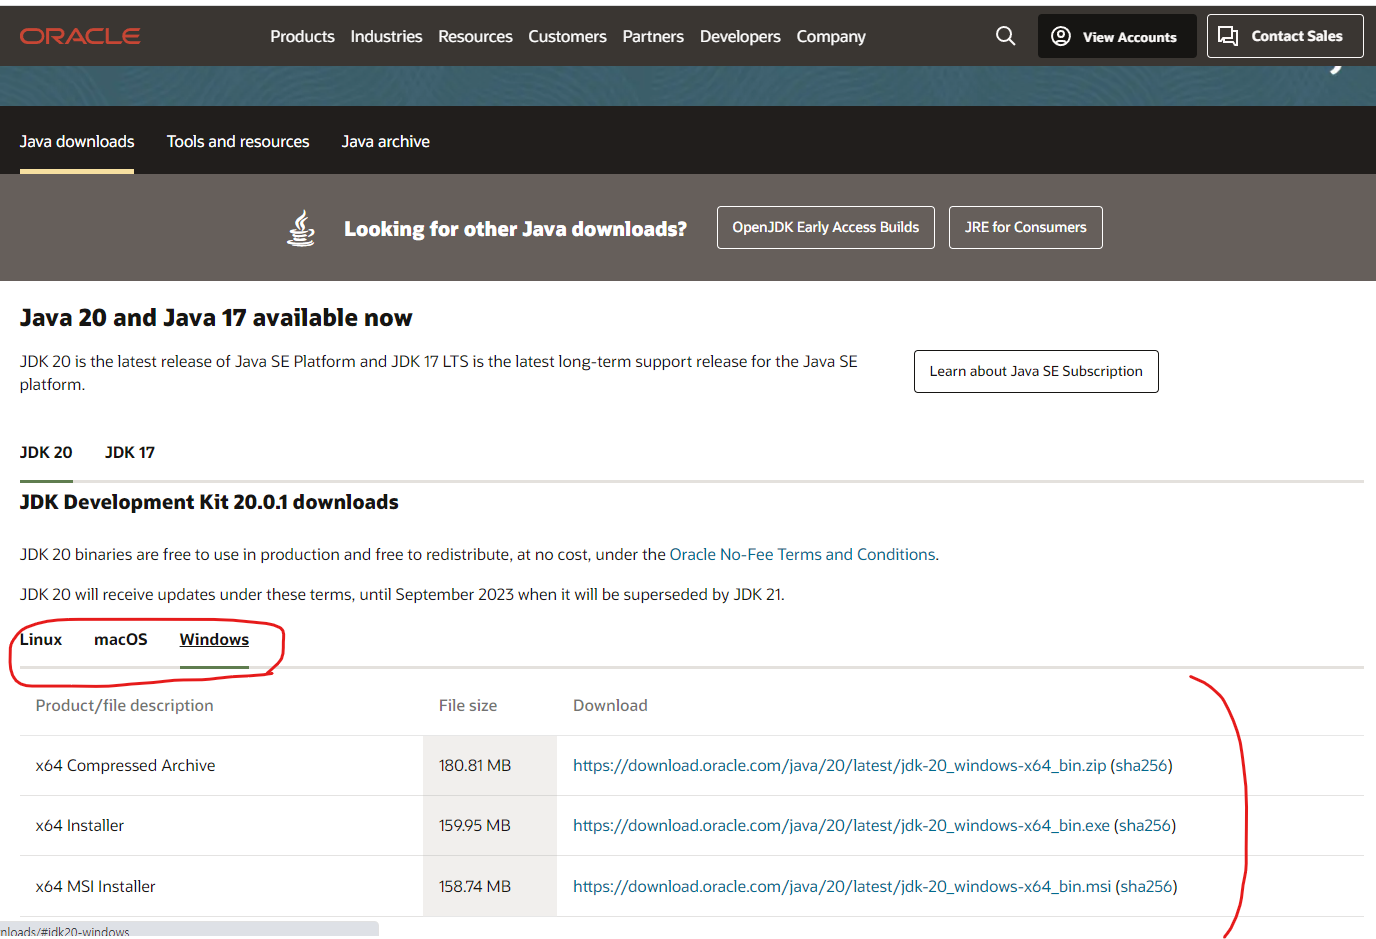Click OpenJDK Early Access Builds button
Screen dimensions: 1376x939
[x=826, y=228]
